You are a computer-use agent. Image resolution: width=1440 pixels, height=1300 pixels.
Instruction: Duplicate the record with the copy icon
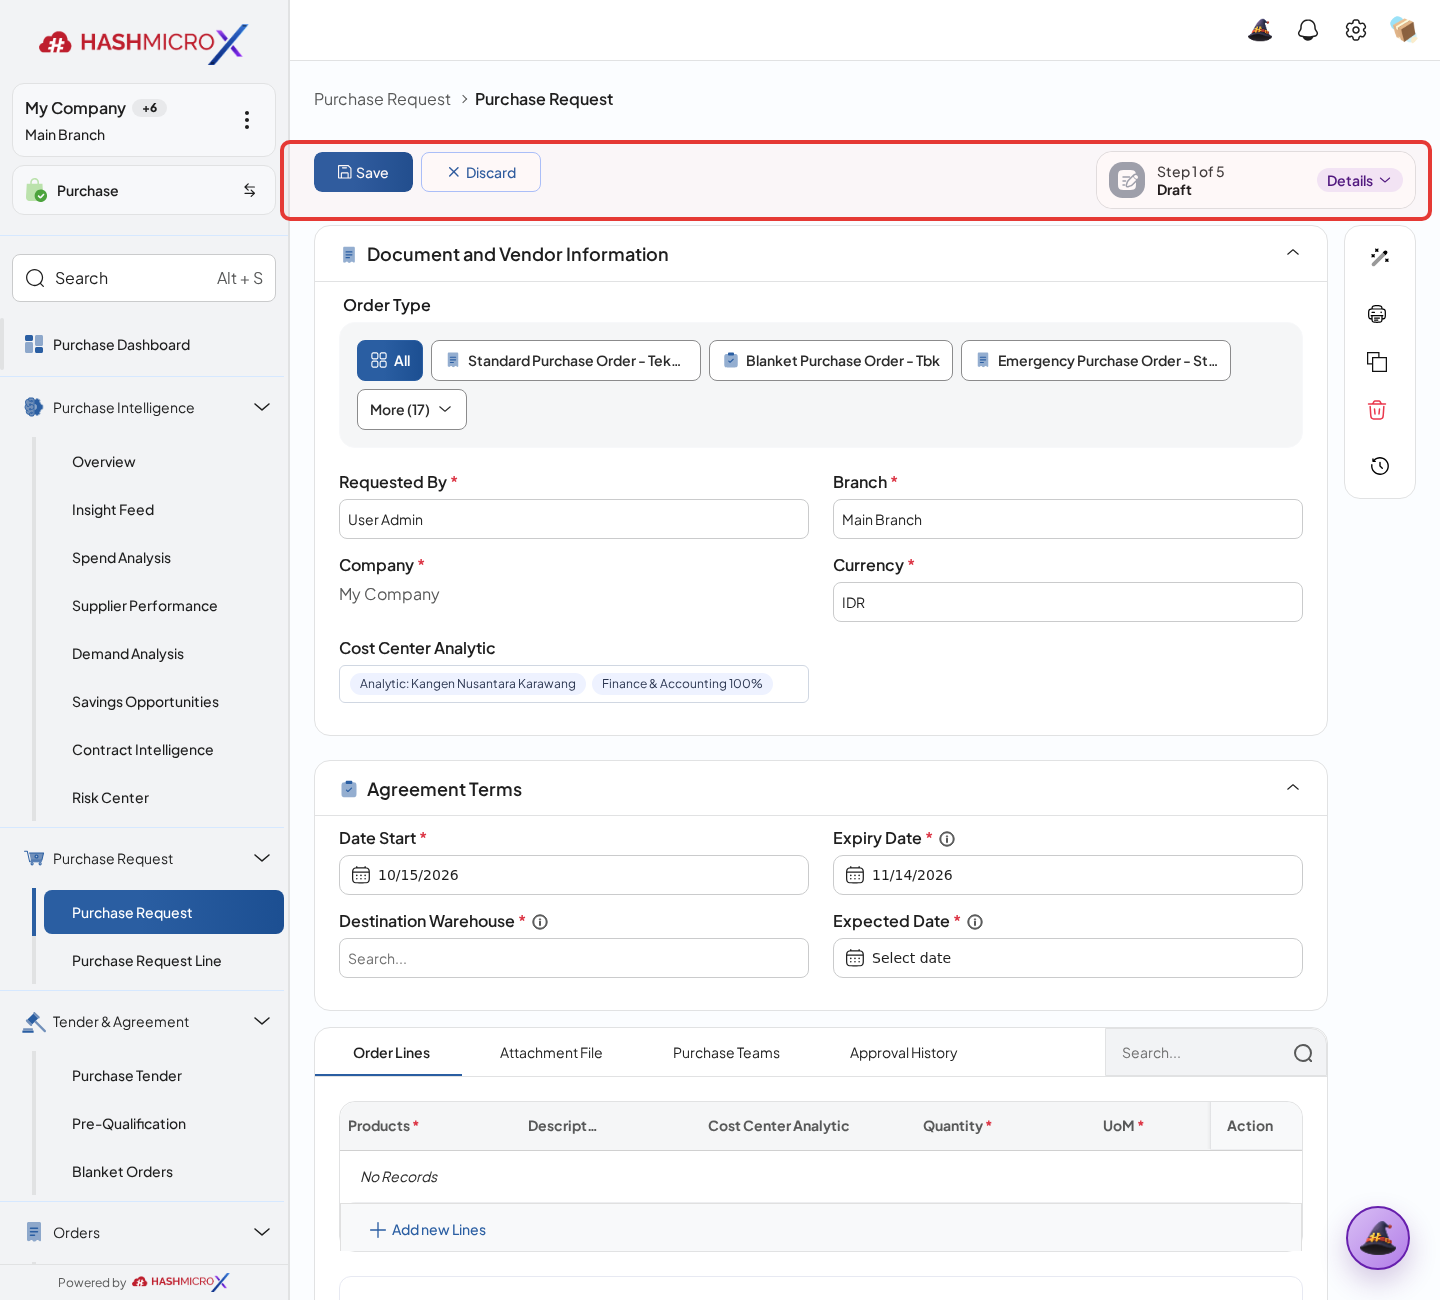(1377, 362)
